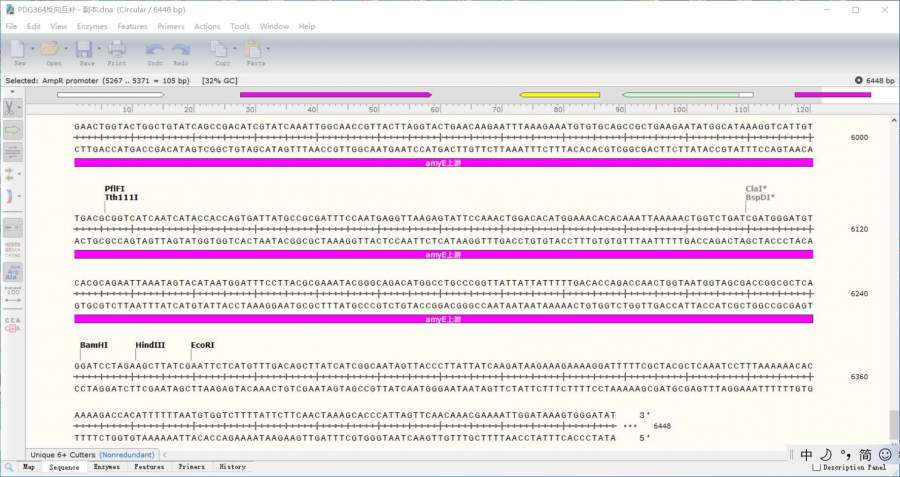Toggle the show enzymes scissors icon
900x477 pixels.
click(x=10, y=107)
